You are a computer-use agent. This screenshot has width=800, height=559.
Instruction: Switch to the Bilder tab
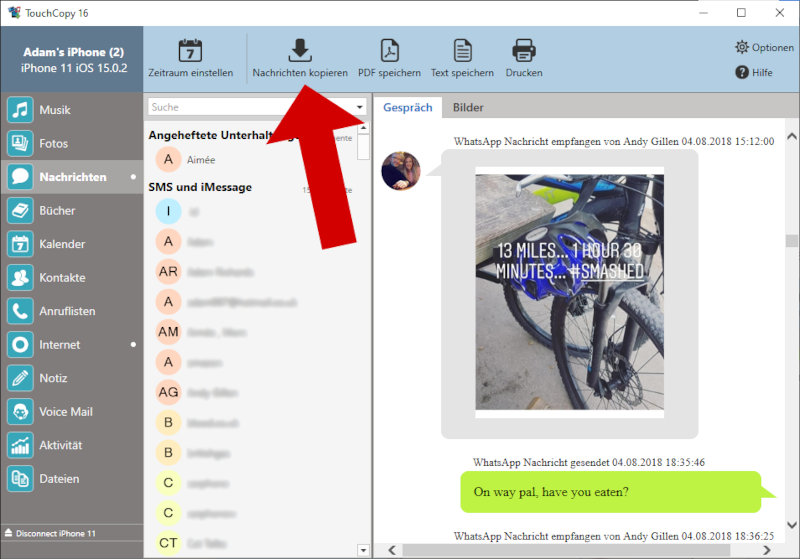pos(468,107)
